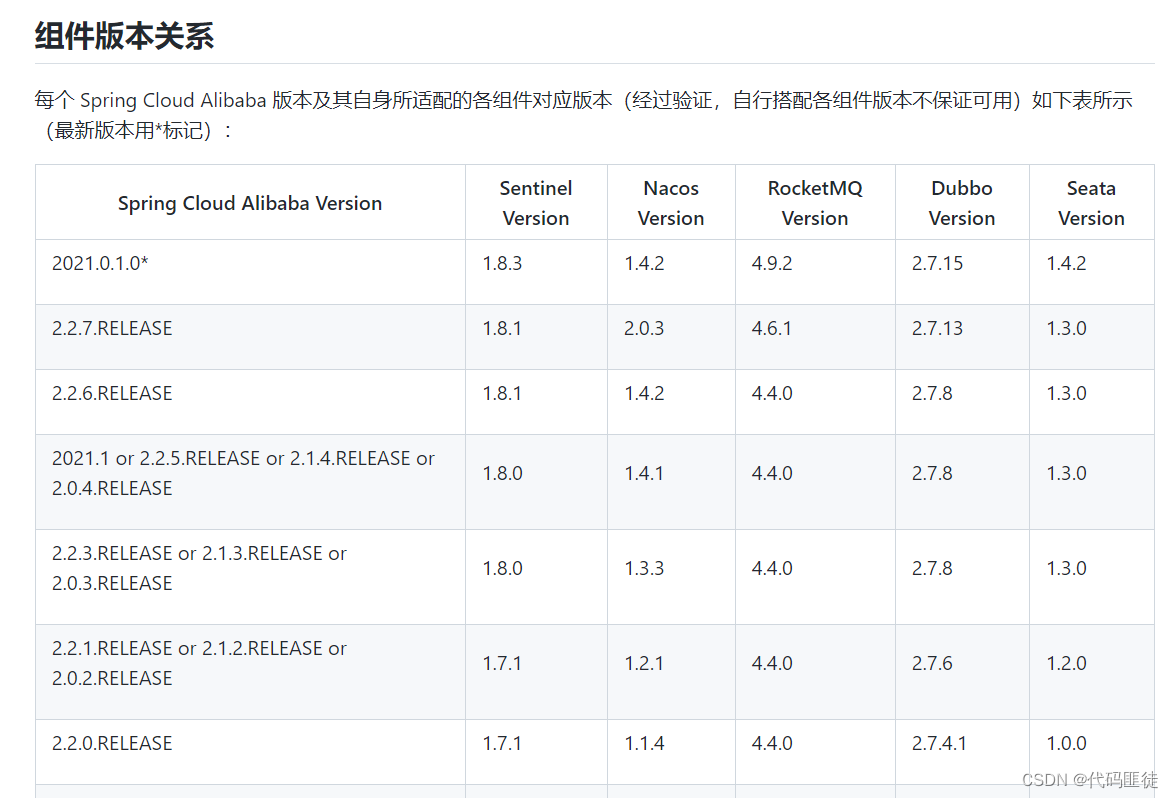
Task: Select Seata value 1.2.0
Action: pos(1067,663)
